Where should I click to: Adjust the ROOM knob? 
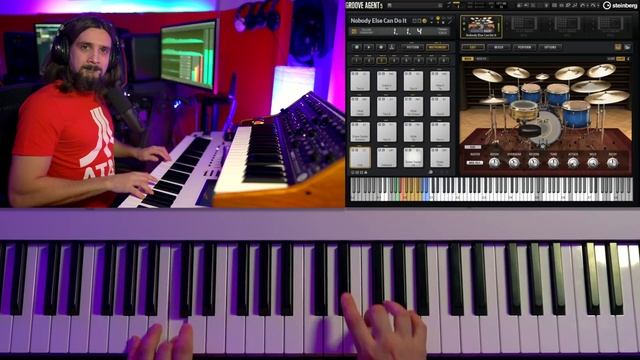pos(494,163)
